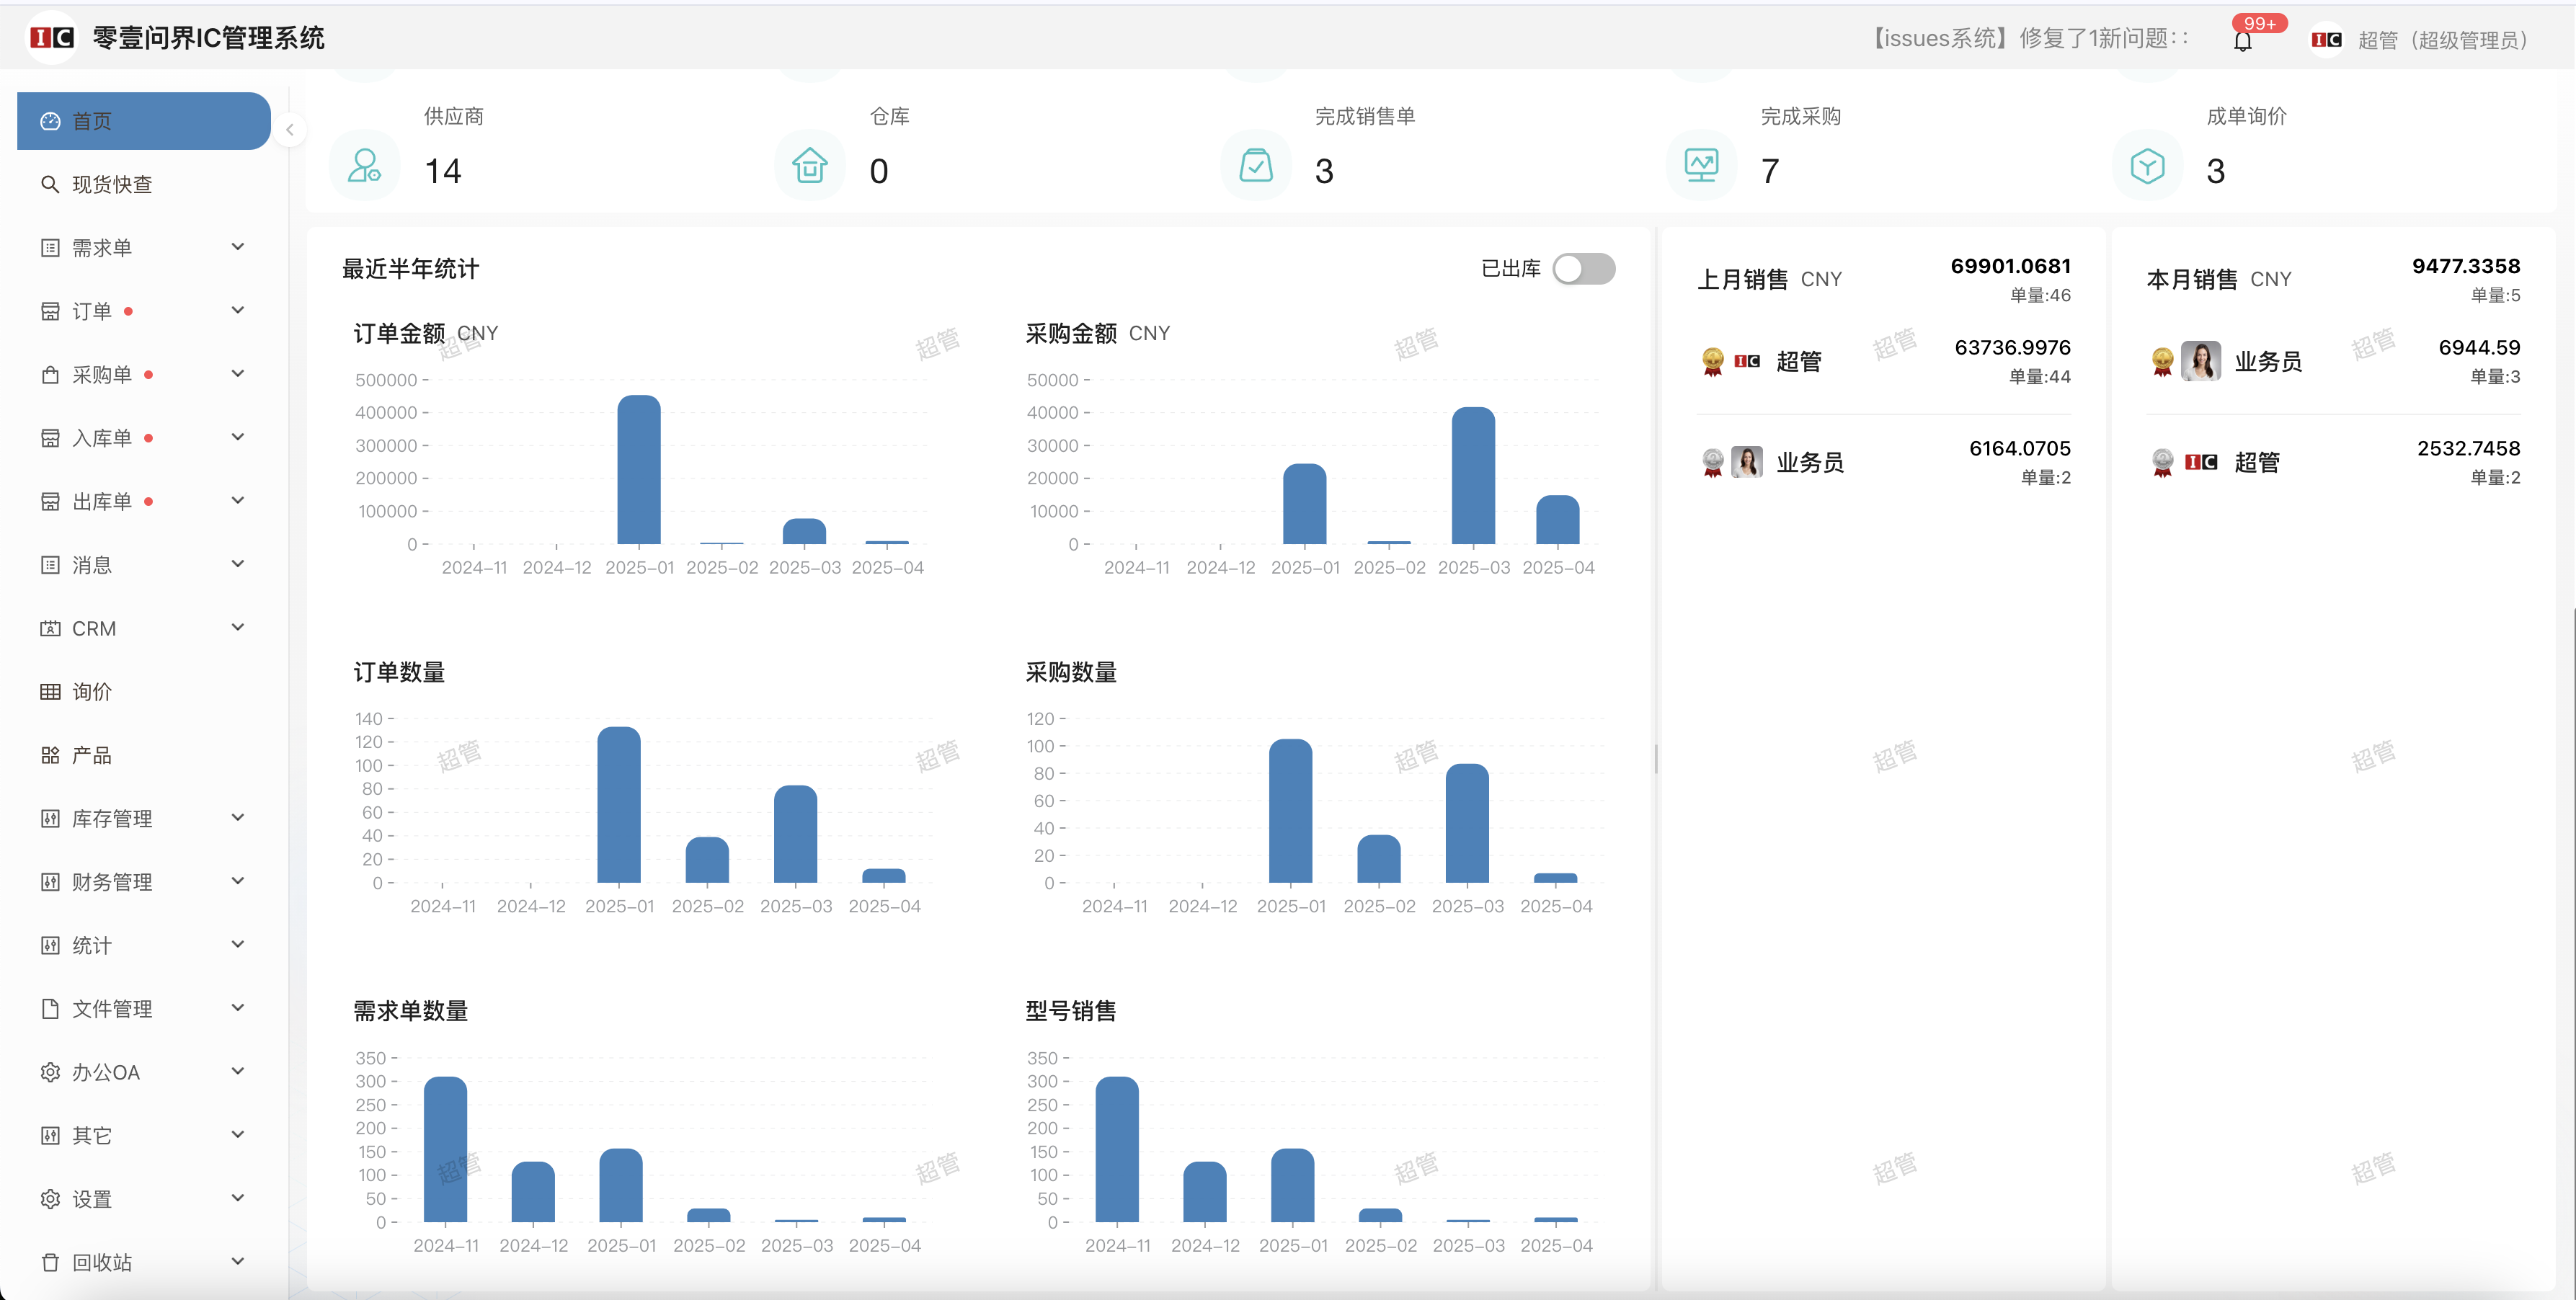
Task: Click the notification bell icon
Action: 2243,41
